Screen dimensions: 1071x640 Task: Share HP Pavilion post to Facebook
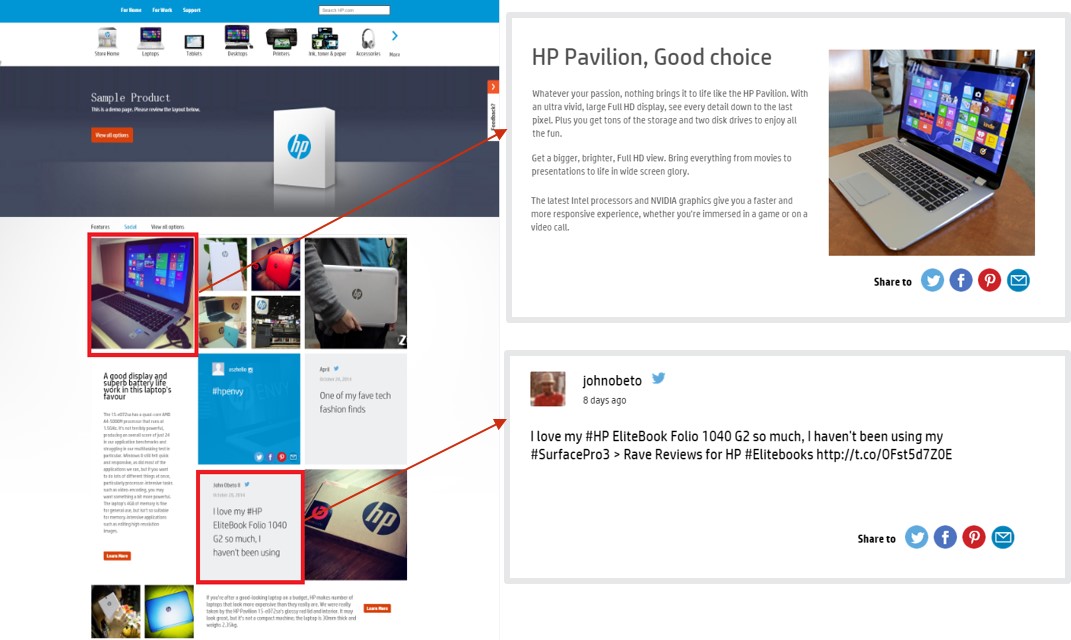click(x=961, y=280)
